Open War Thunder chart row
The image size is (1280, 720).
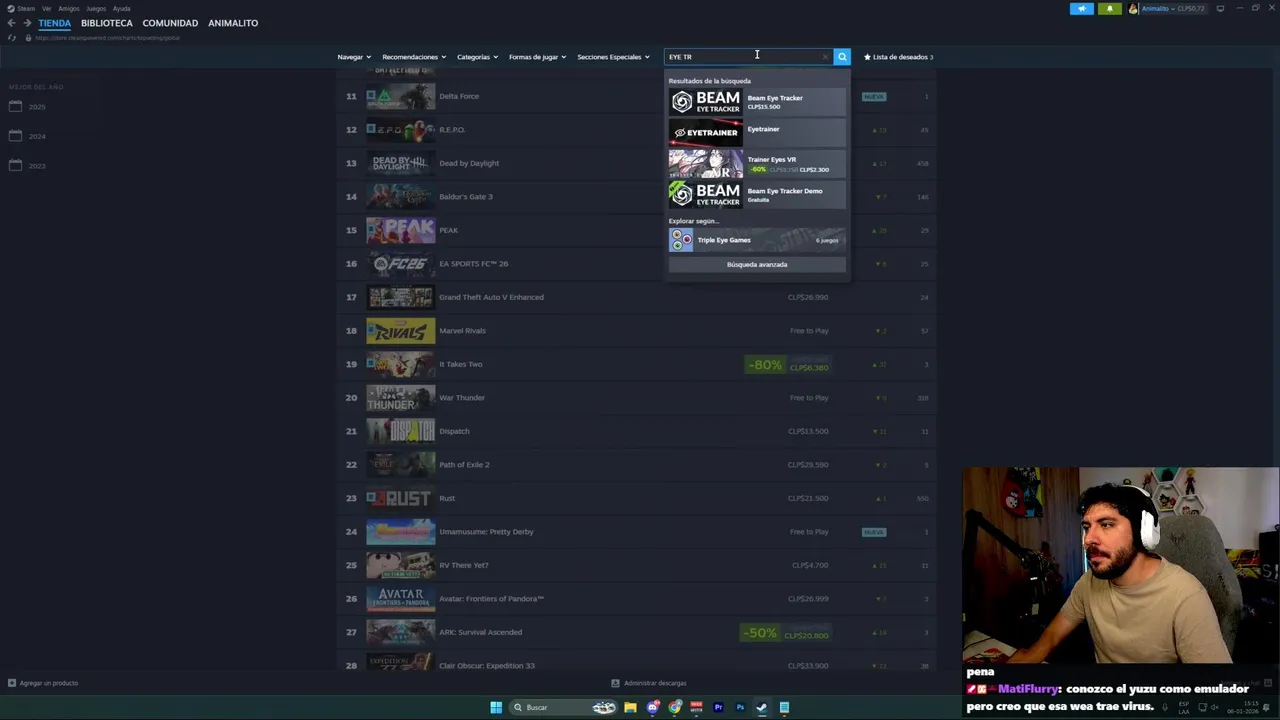(x=636, y=397)
